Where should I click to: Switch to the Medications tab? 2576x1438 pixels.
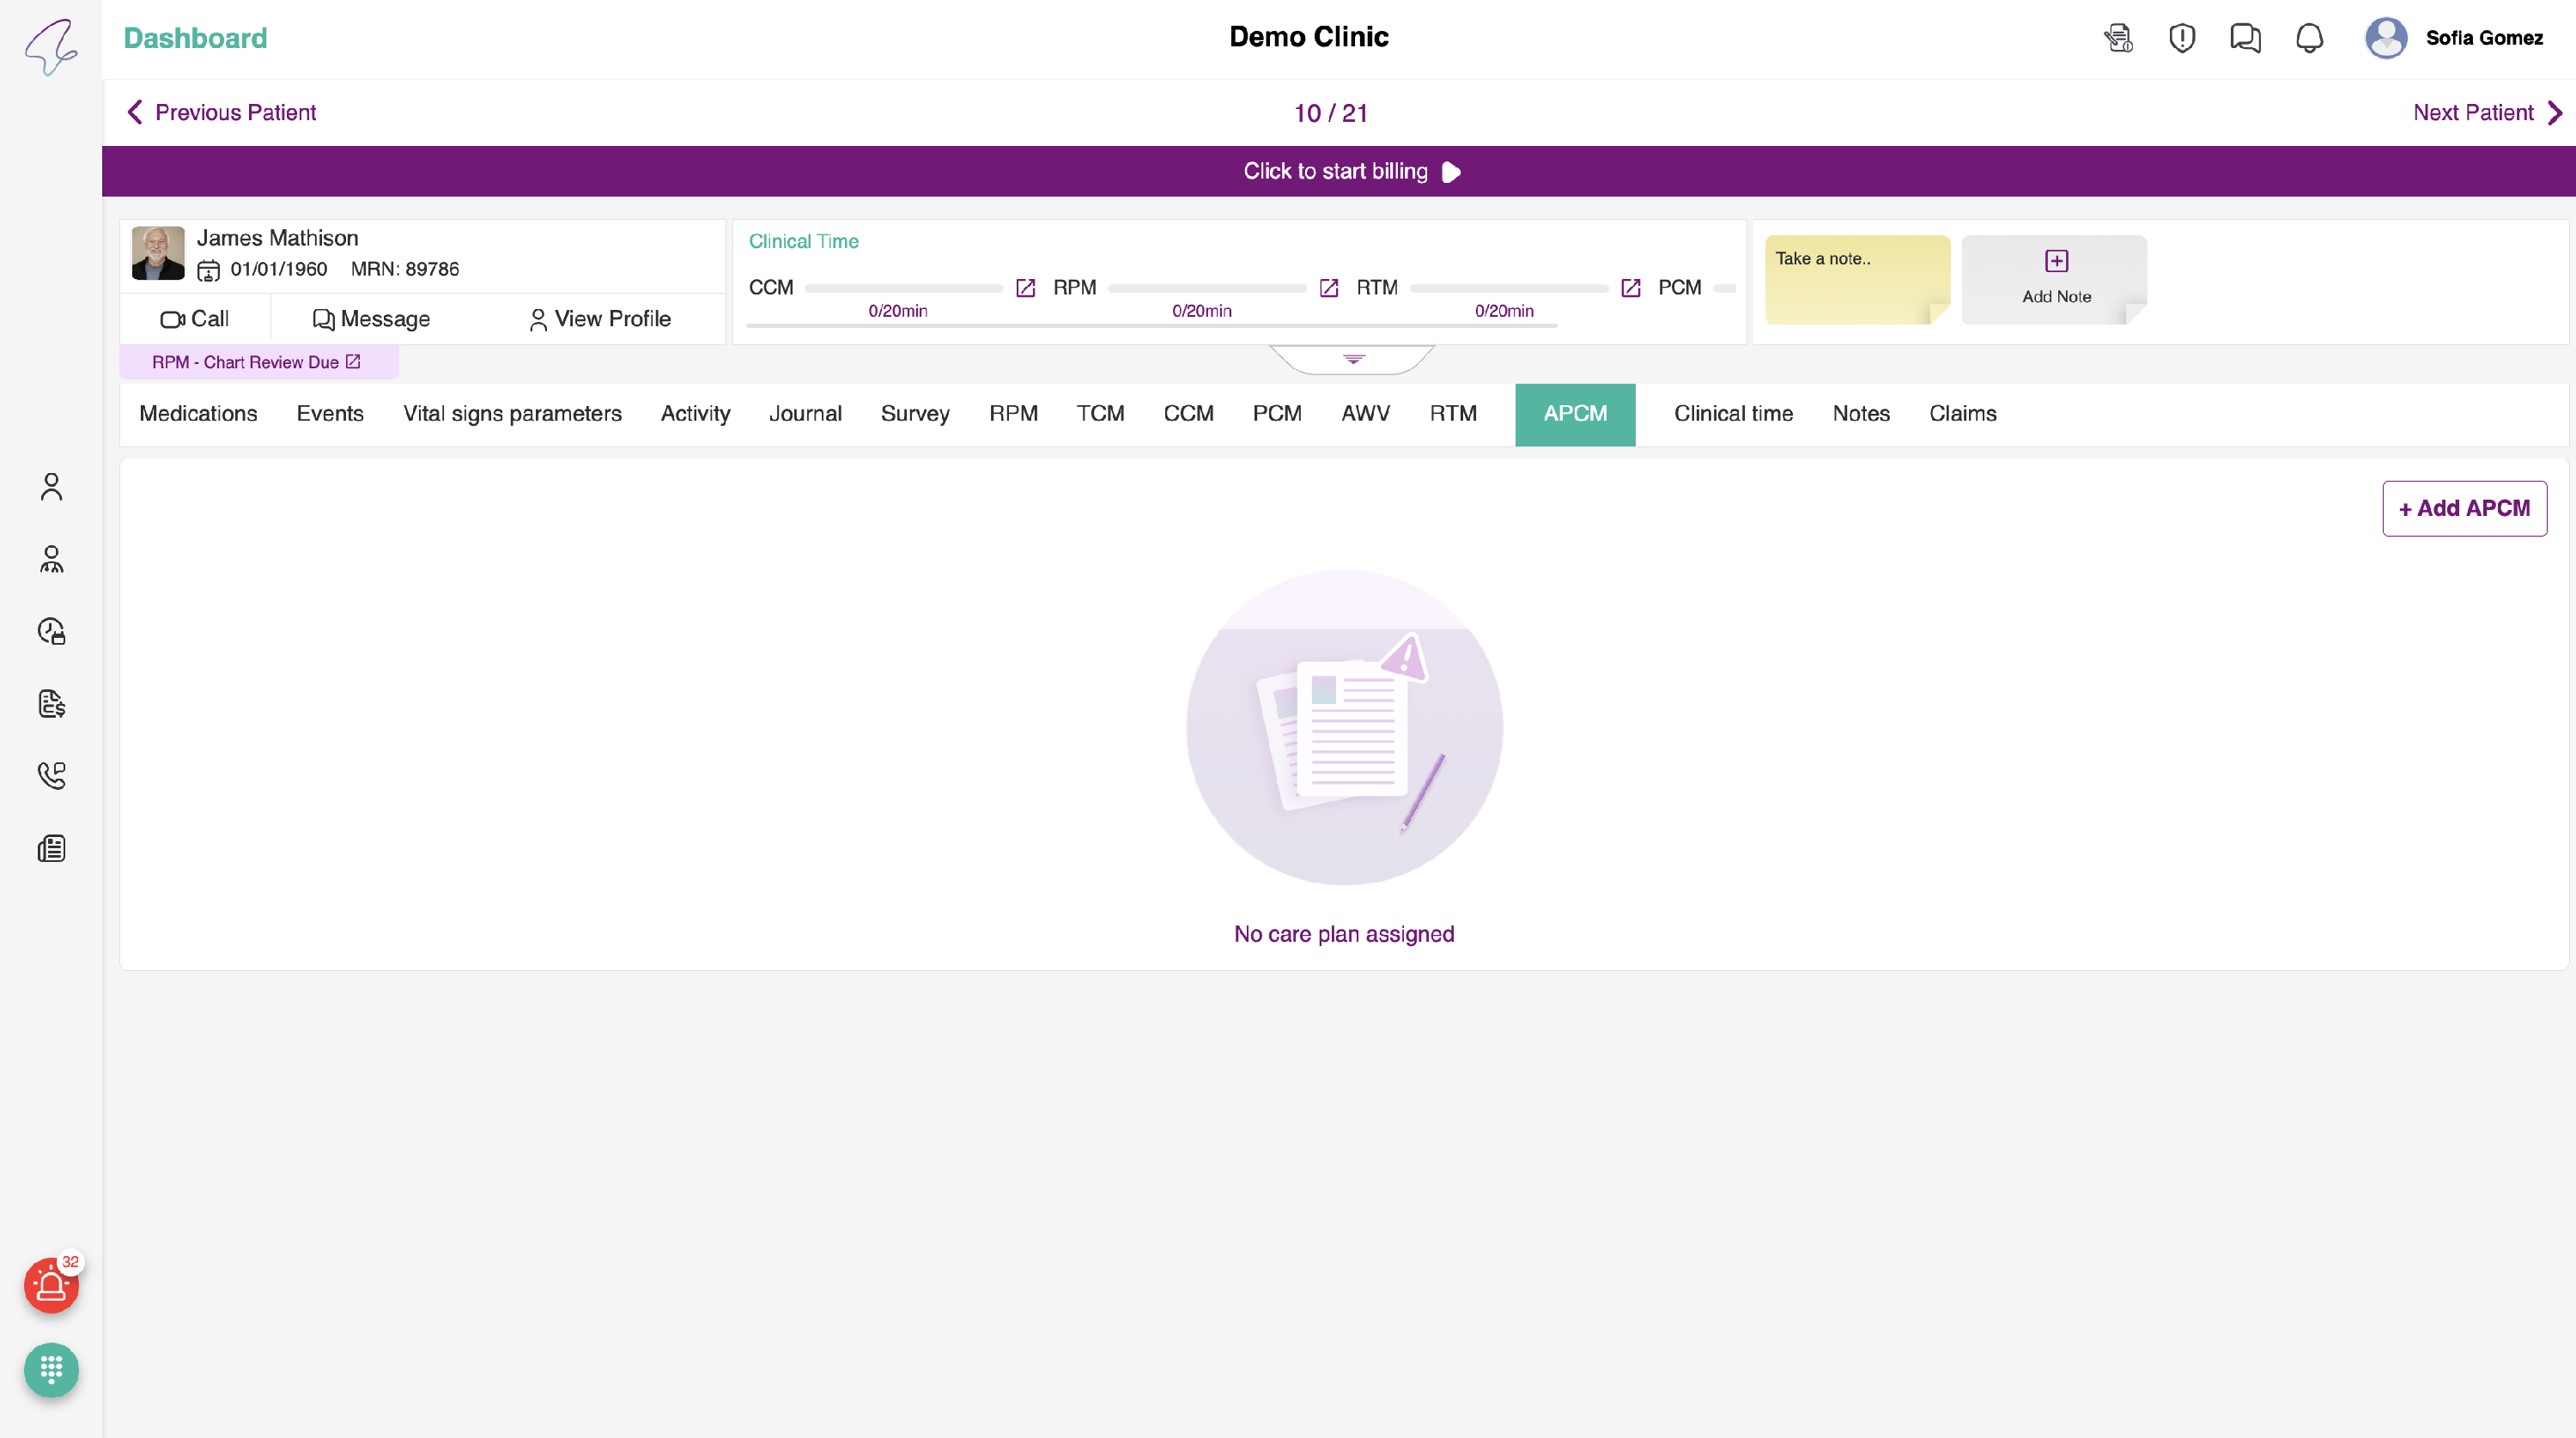point(198,414)
